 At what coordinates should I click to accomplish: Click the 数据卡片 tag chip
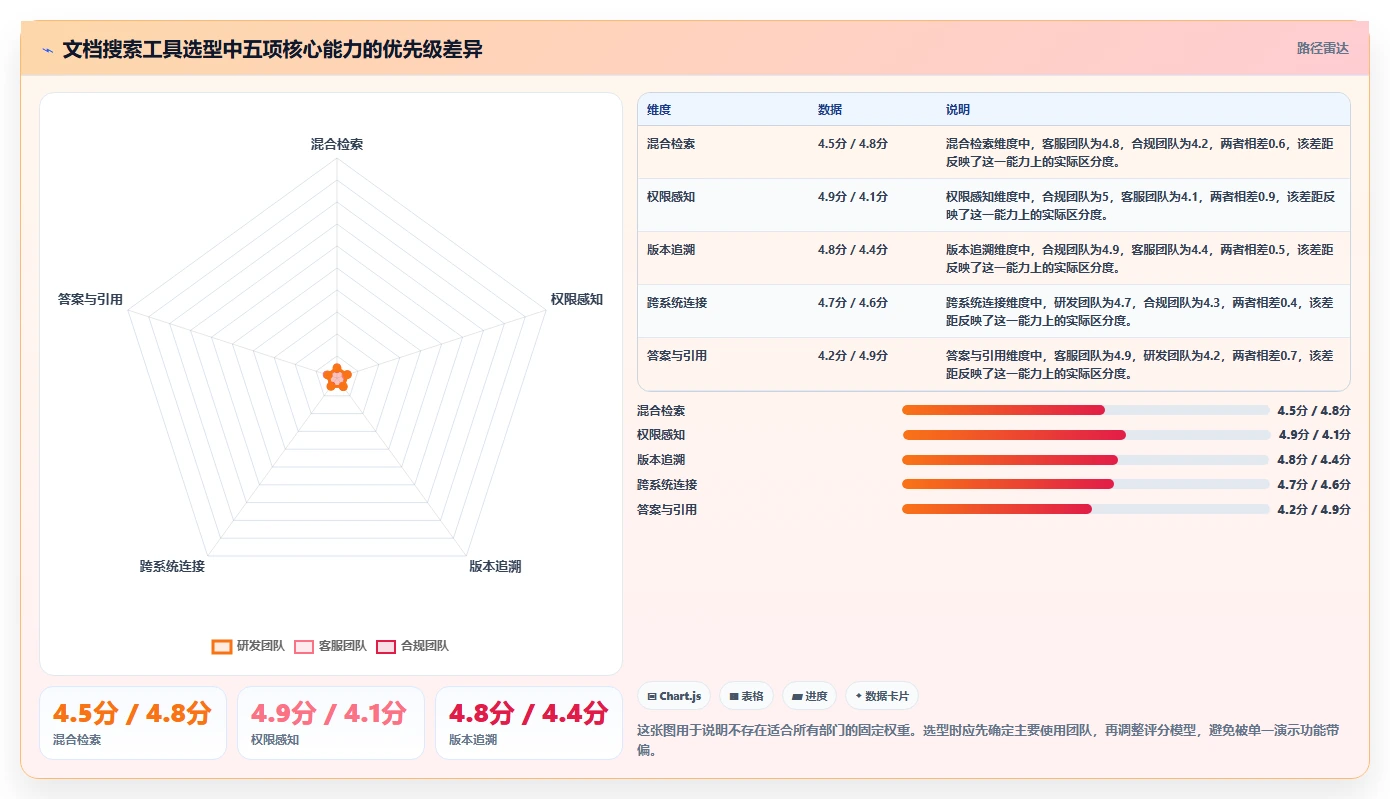coord(881,696)
